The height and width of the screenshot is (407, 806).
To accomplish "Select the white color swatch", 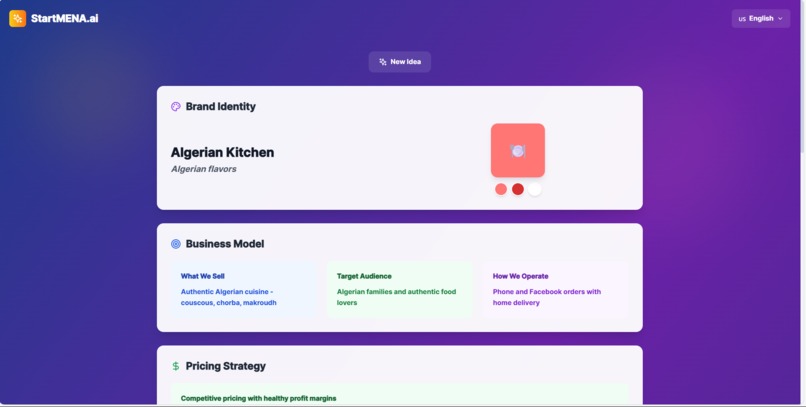I will tap(535, 189).
